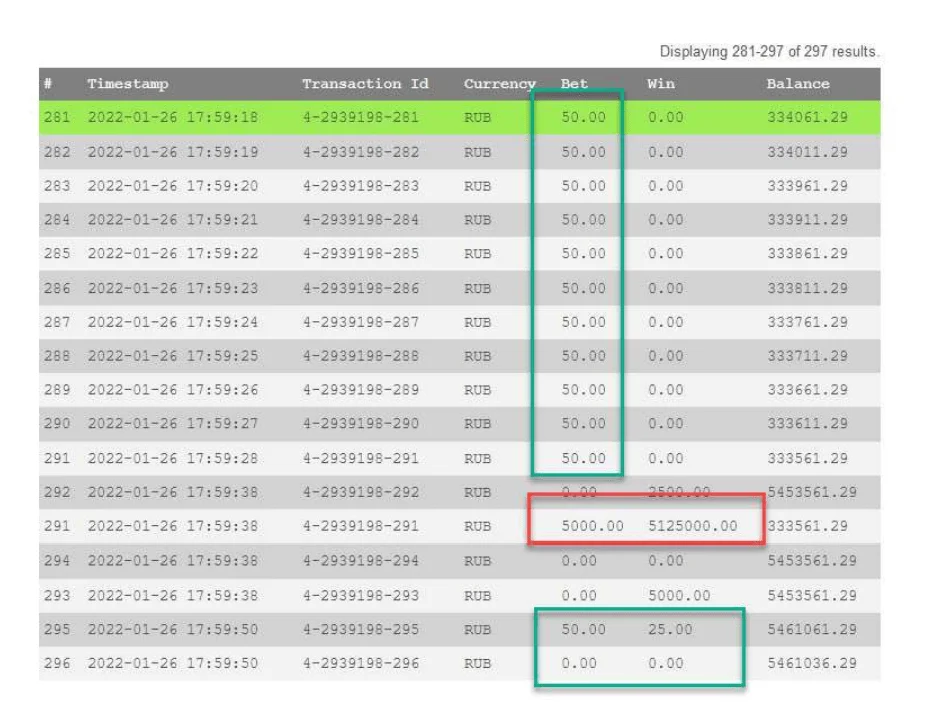Select win amount 5125000.00

[692, 526]
